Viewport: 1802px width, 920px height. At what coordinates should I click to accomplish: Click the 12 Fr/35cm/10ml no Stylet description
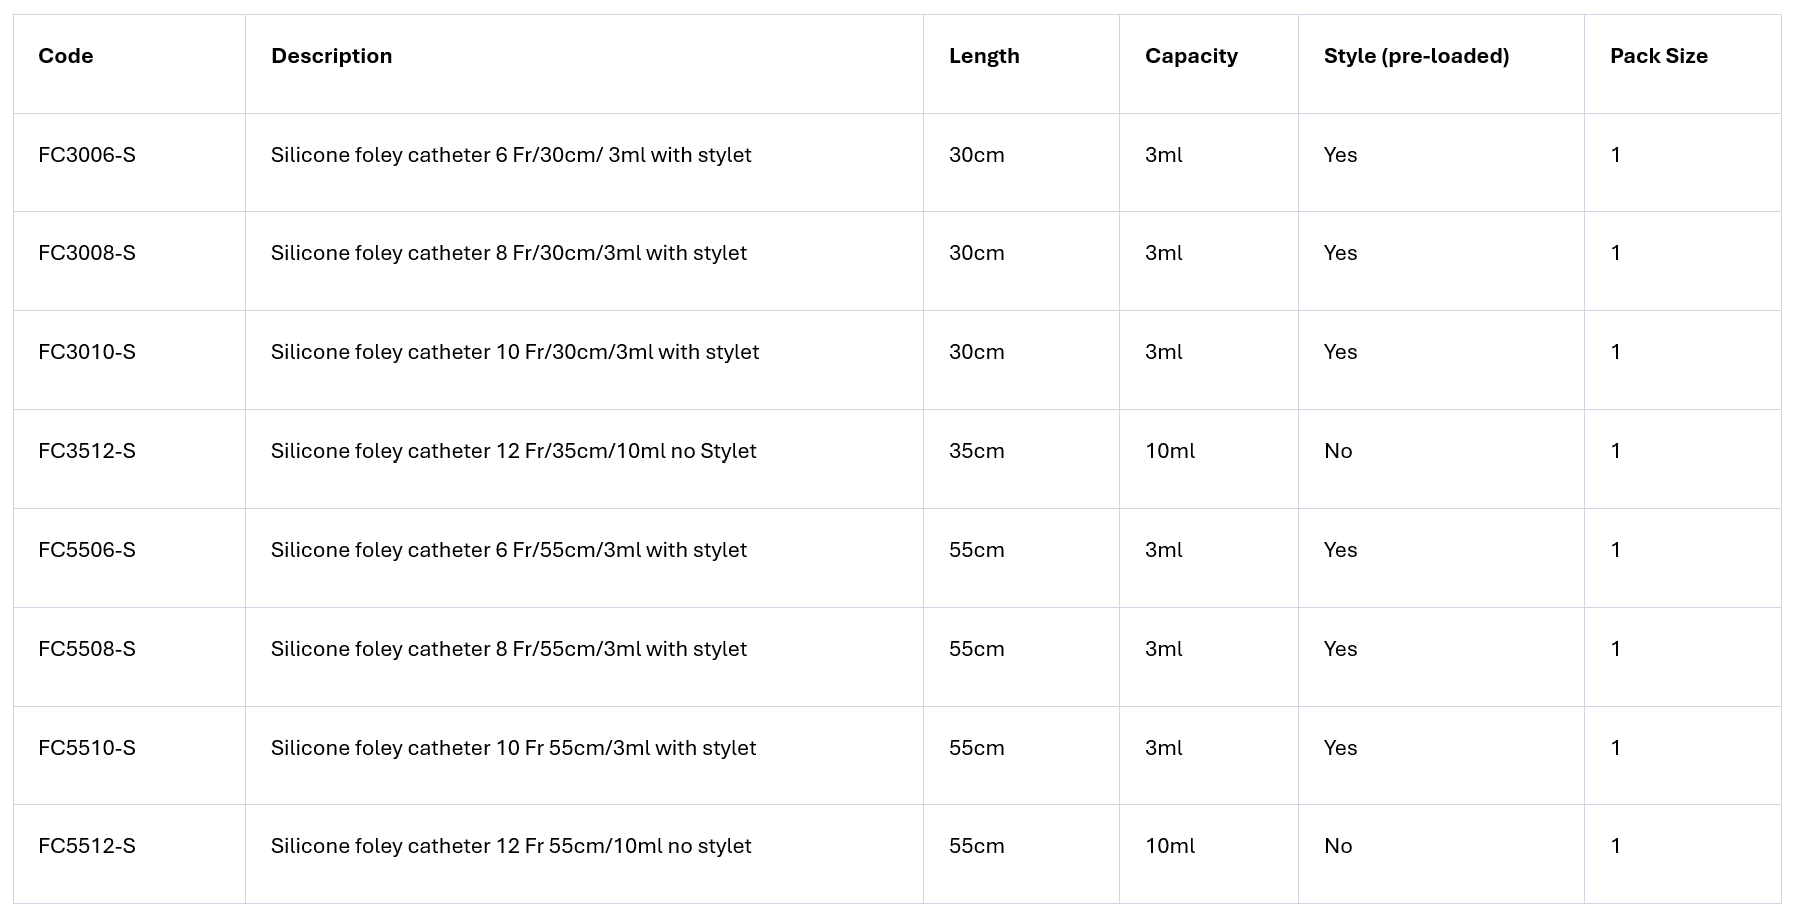[x=513, y=451]
